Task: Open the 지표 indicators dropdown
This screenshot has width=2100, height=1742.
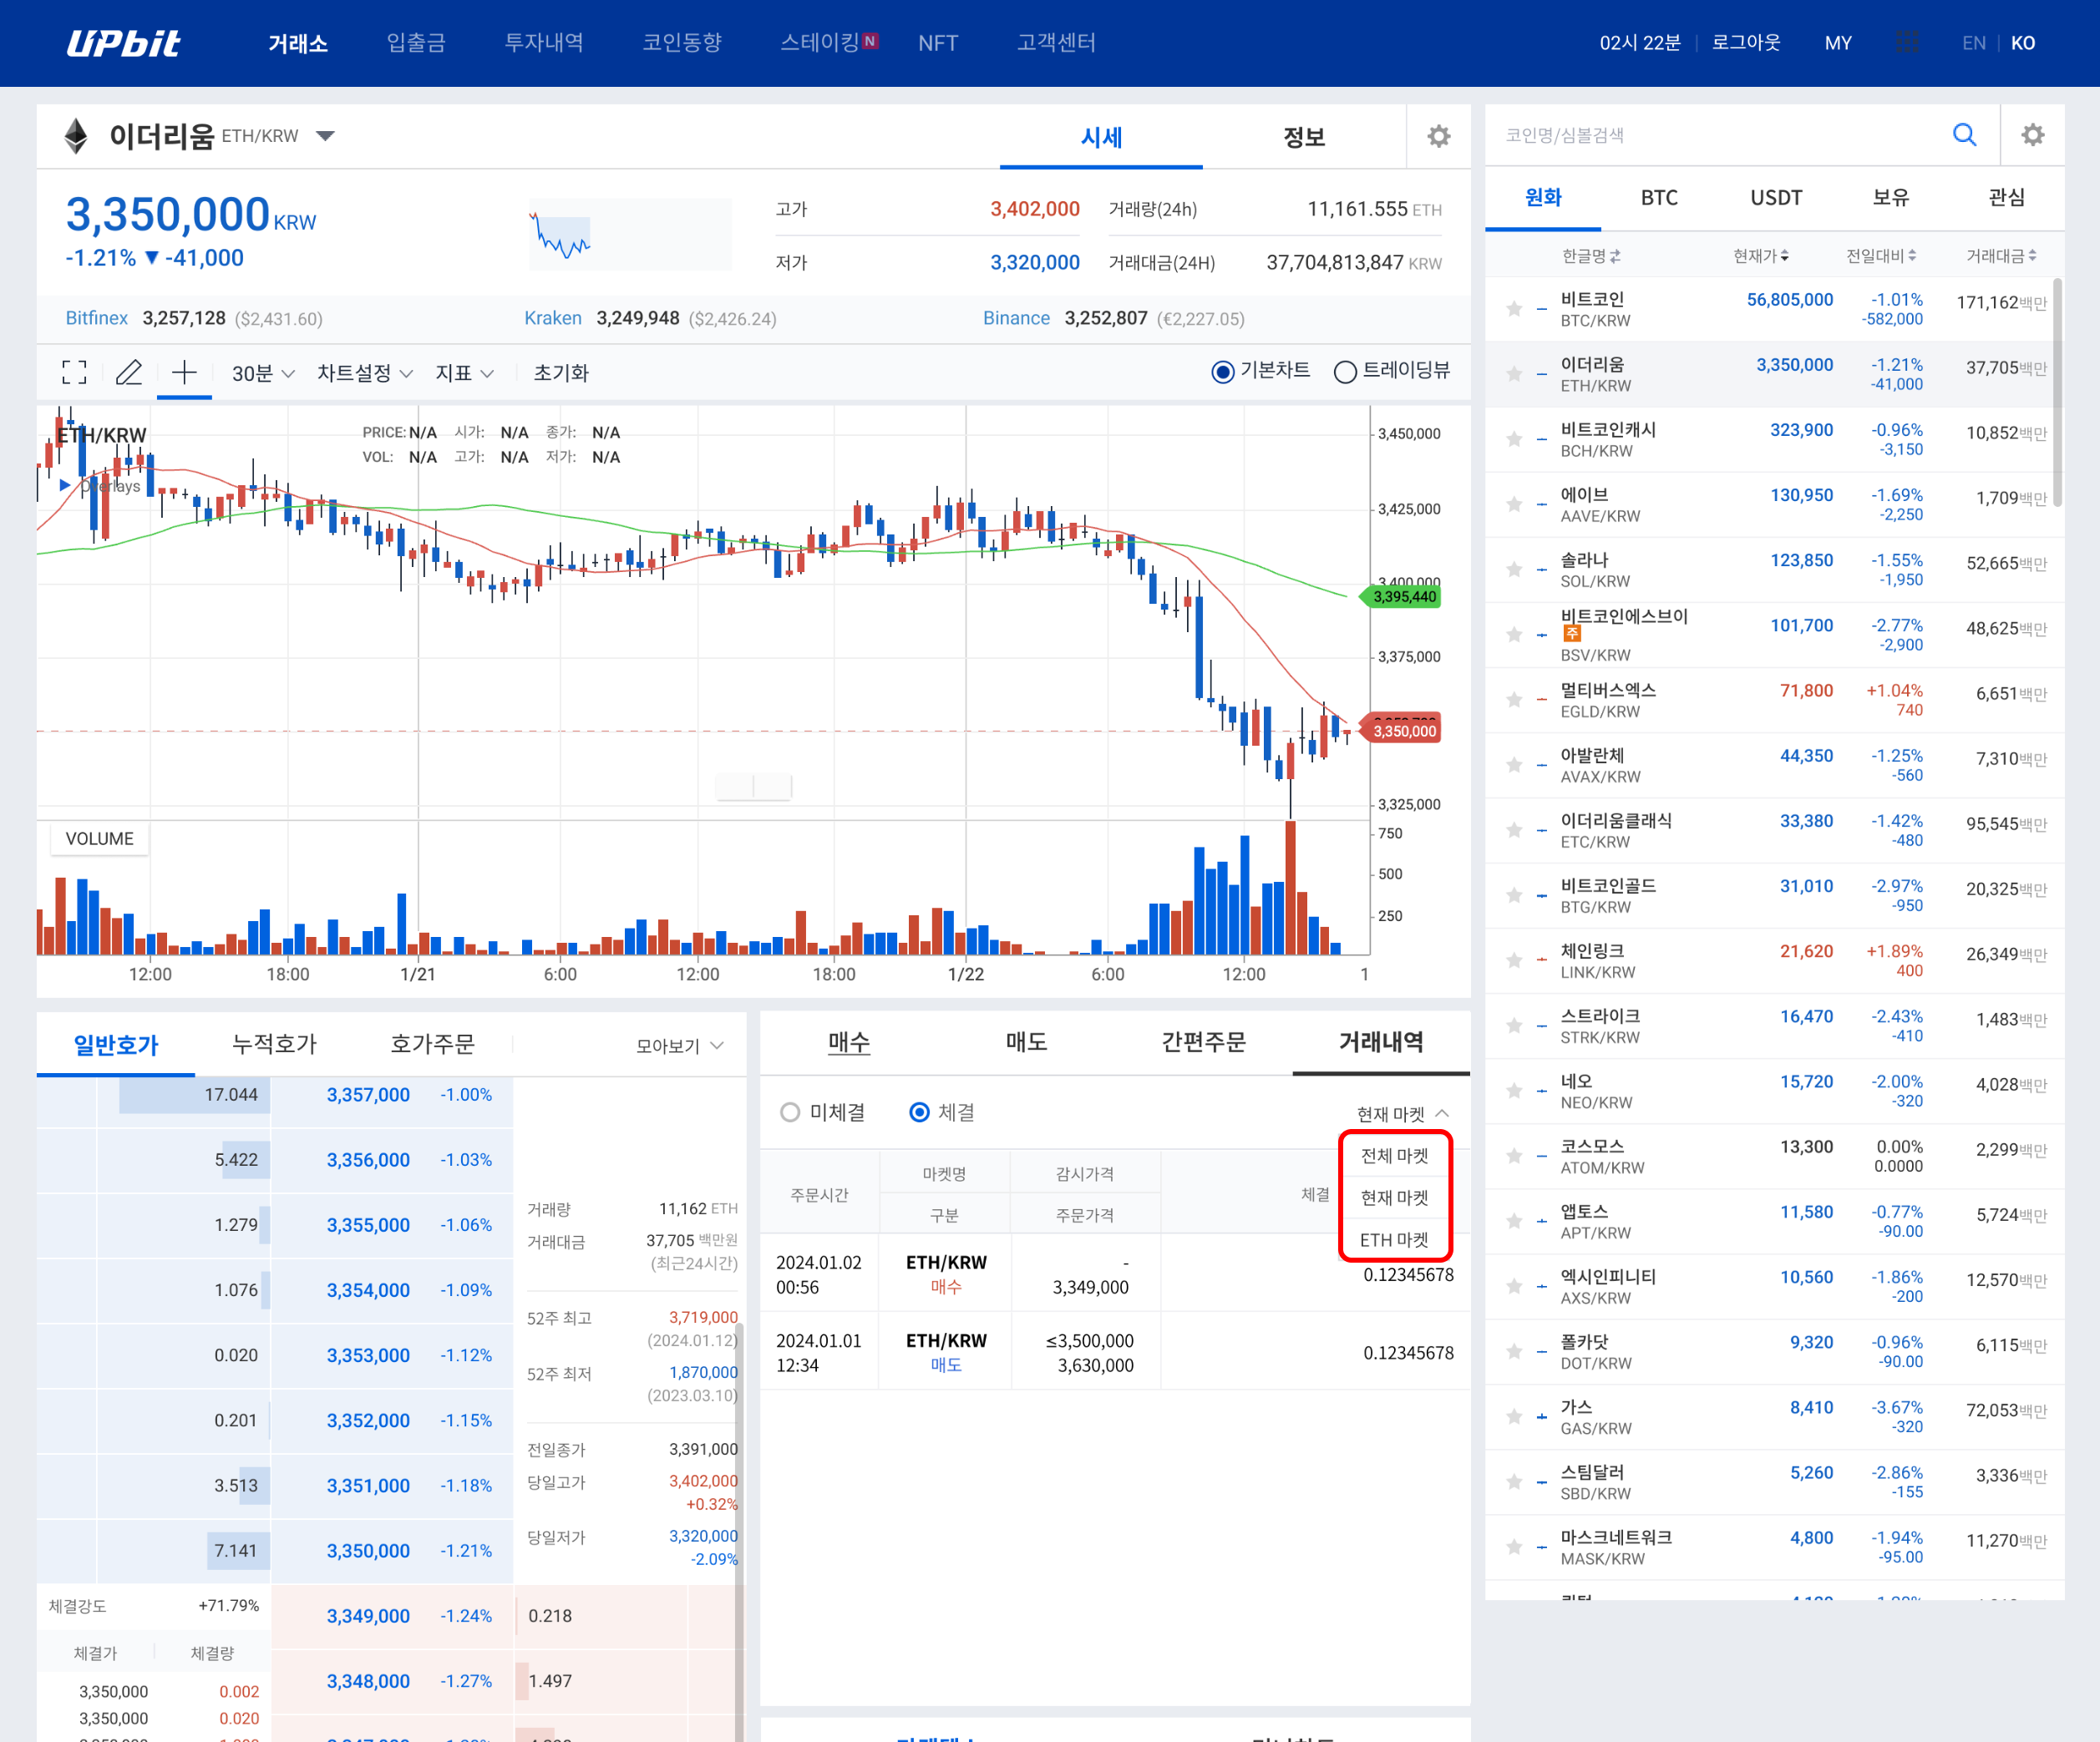Action: pyautogui.click(x=465, y=373)
